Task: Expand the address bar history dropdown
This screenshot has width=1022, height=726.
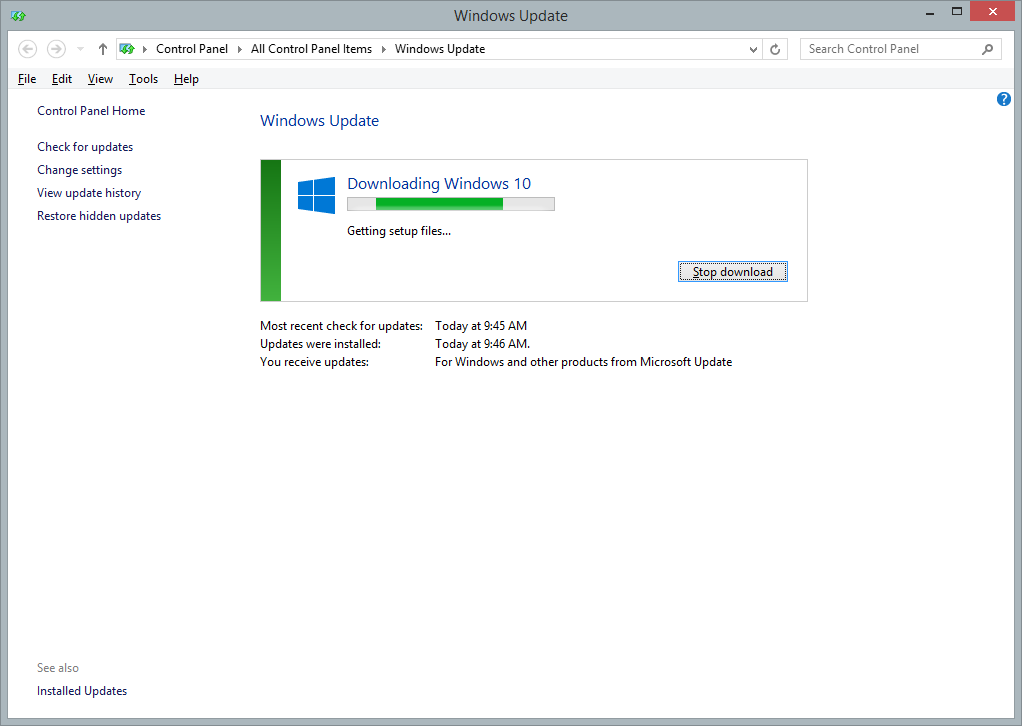Action: point(753,49)
